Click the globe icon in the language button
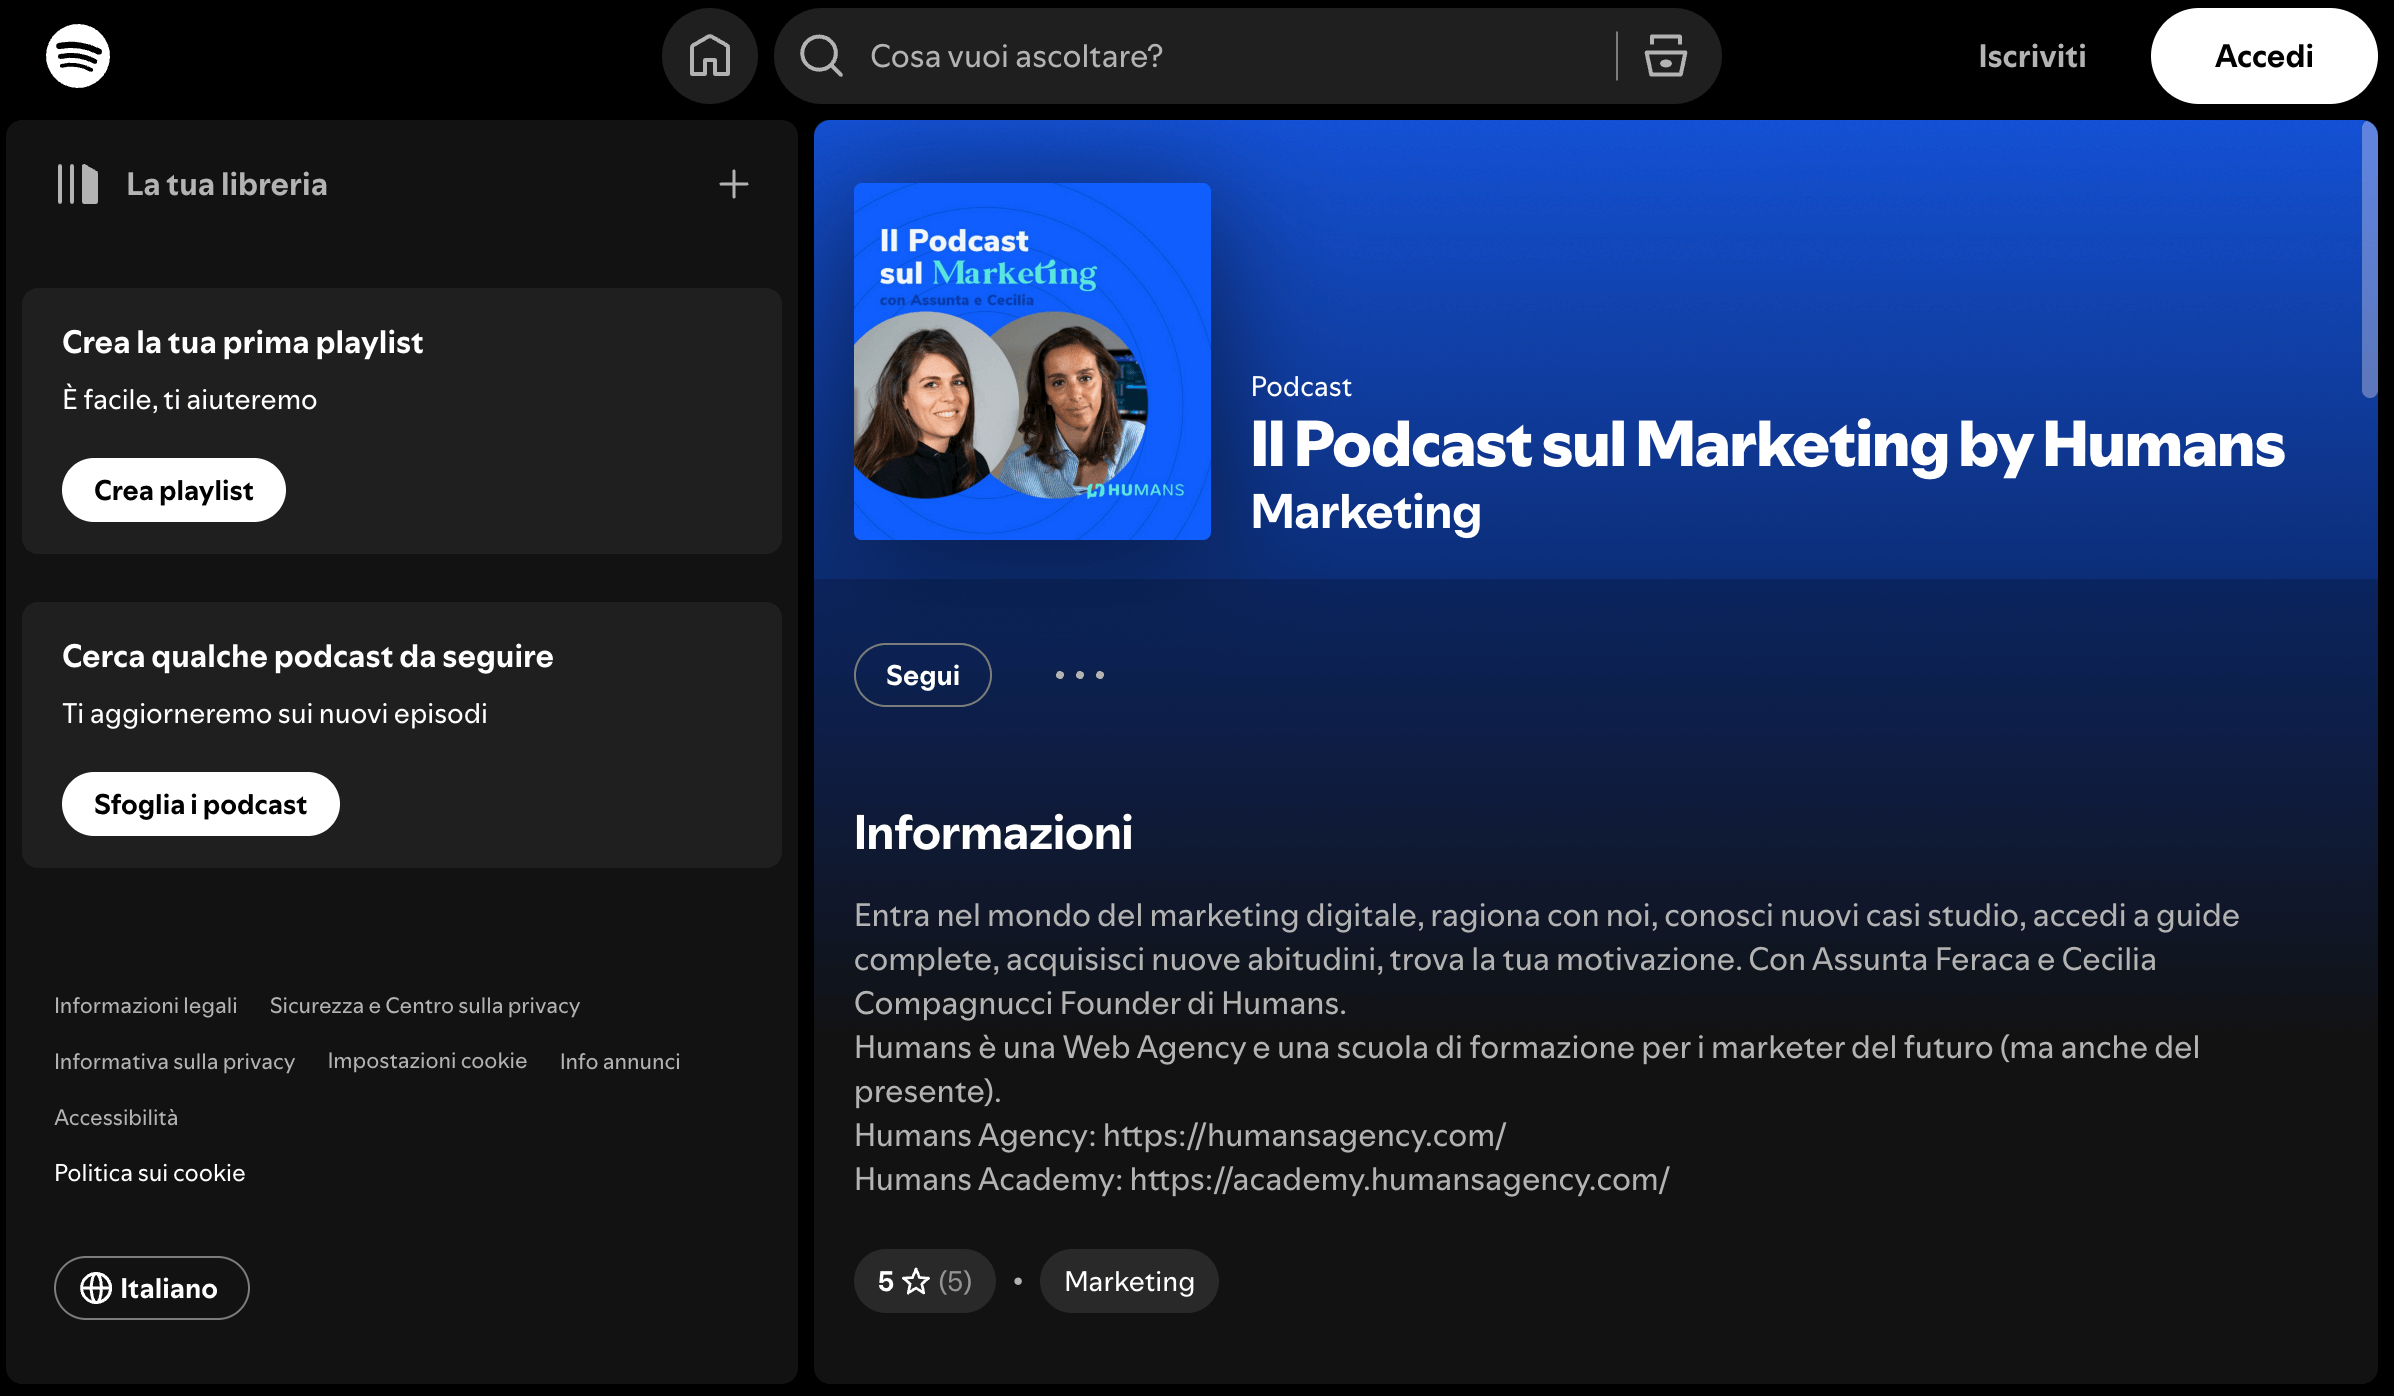This screenshot has width=2394, height=1396. point(96,1288)
